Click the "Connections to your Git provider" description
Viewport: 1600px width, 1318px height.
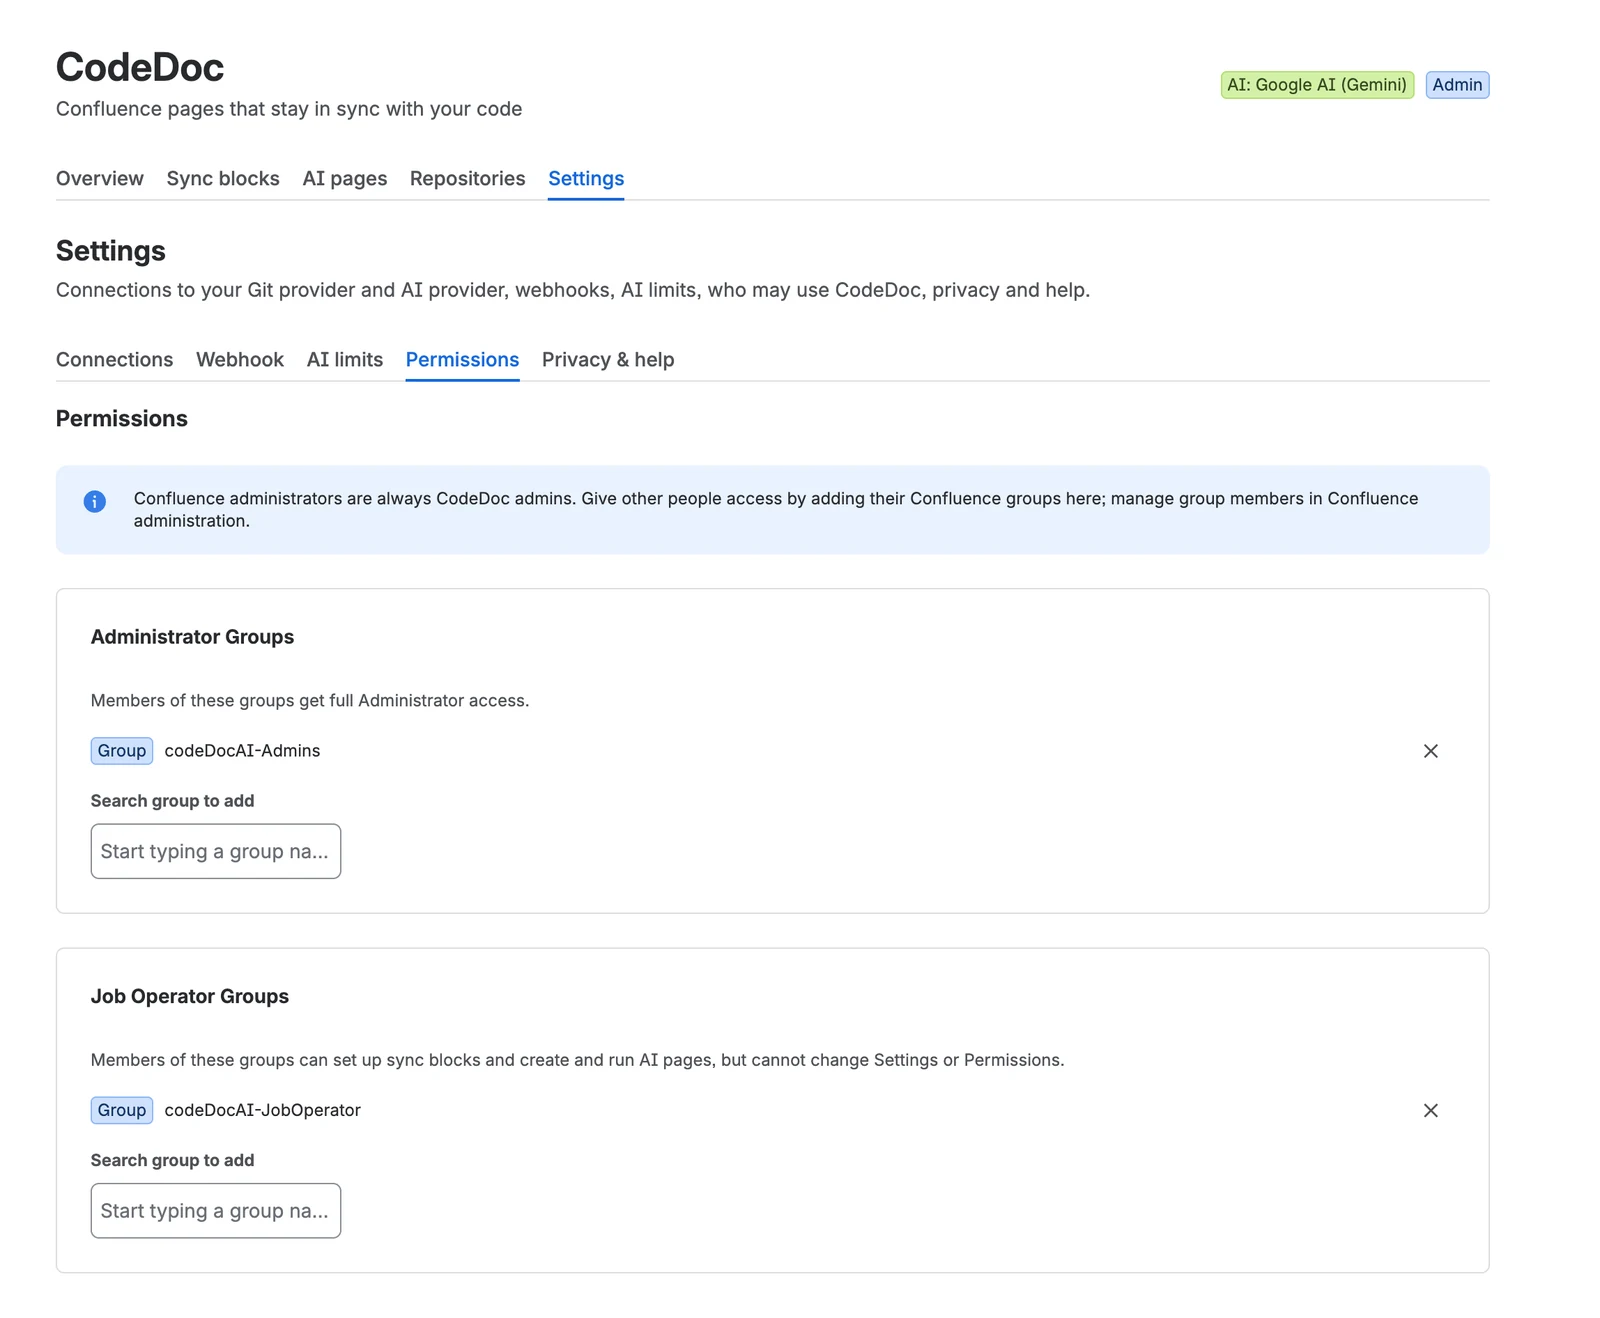pyautogui.click(x=573, y=290)
